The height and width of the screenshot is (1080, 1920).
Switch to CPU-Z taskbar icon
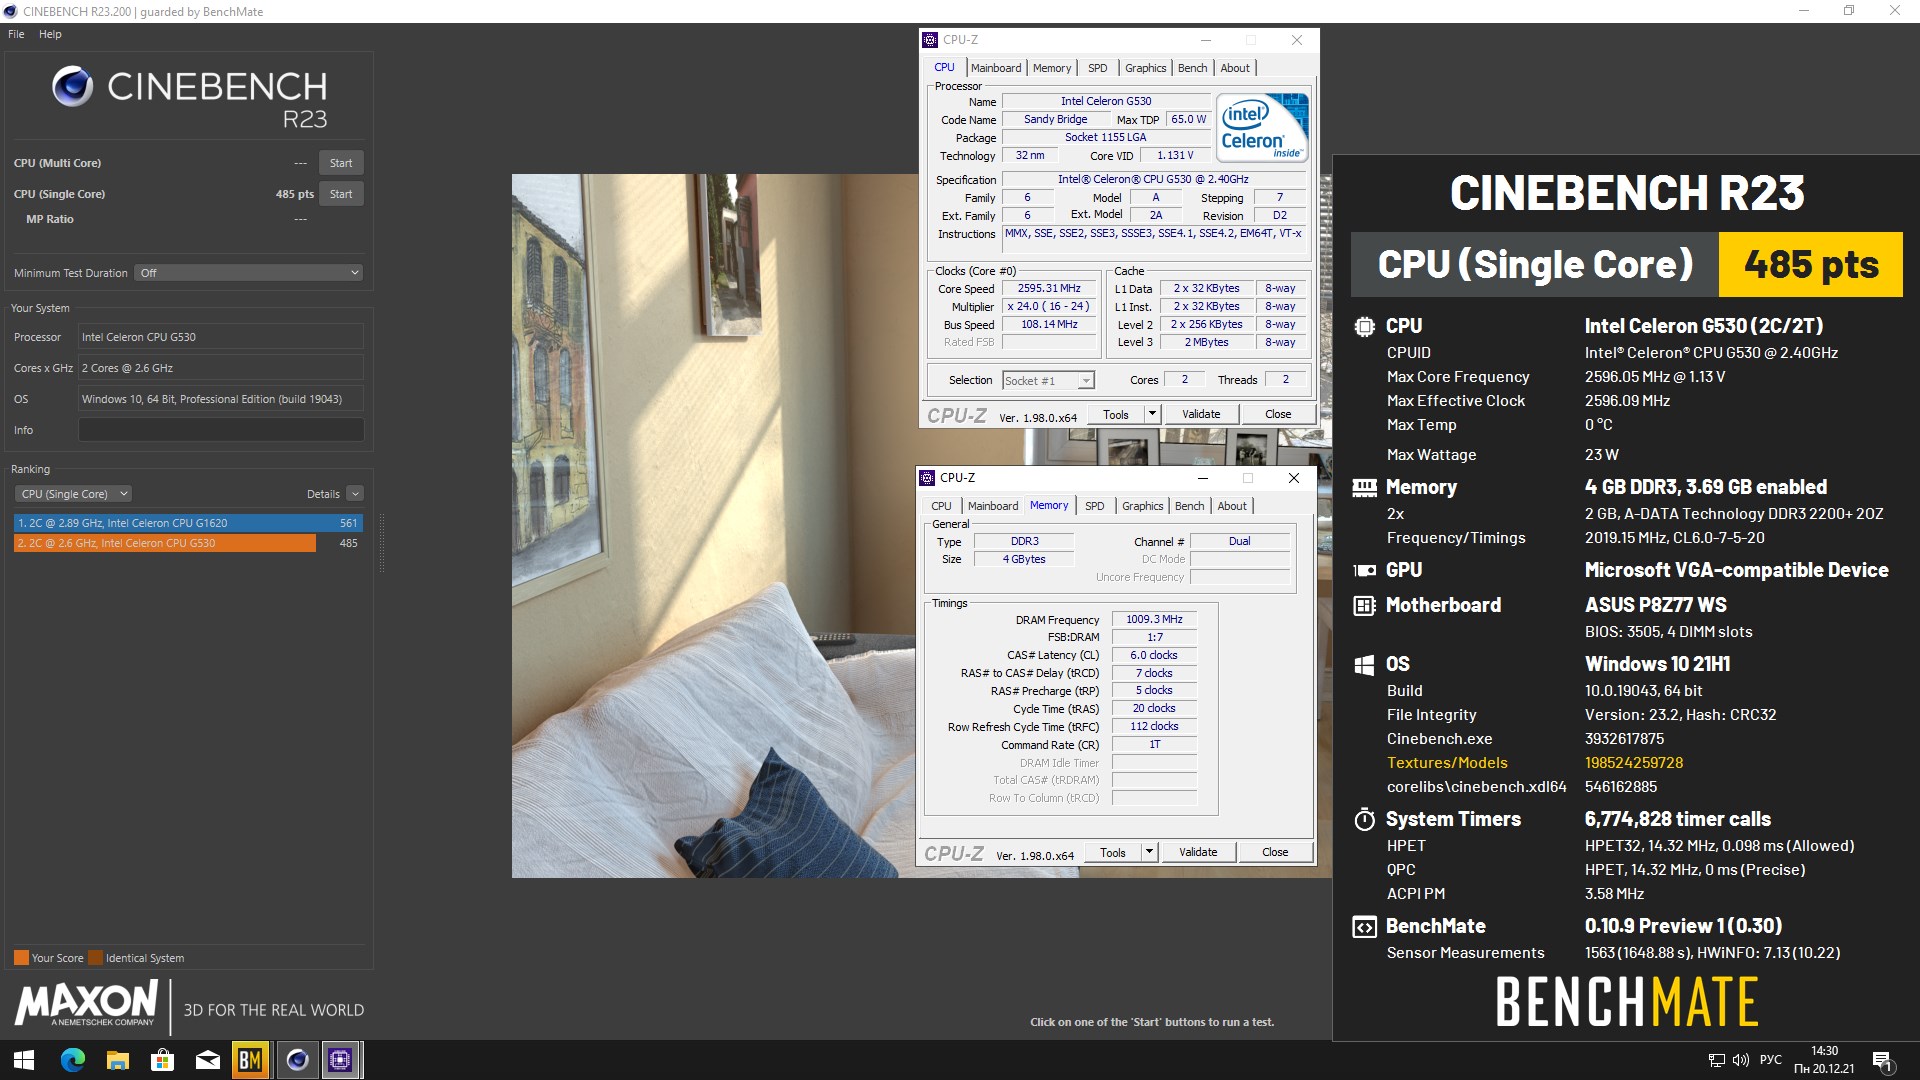341,1060
